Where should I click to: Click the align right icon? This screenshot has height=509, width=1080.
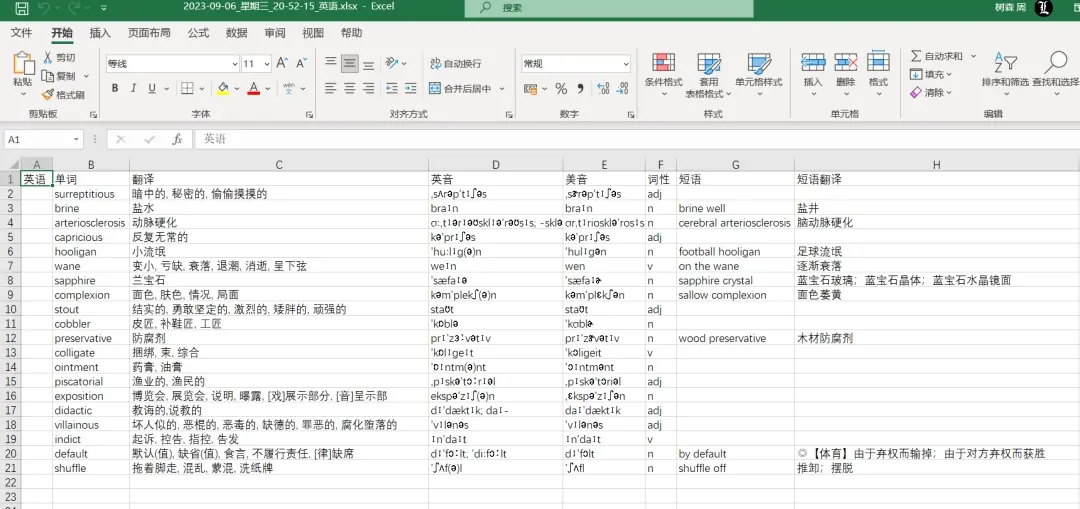pyautogui.click(x=368, y=88)
